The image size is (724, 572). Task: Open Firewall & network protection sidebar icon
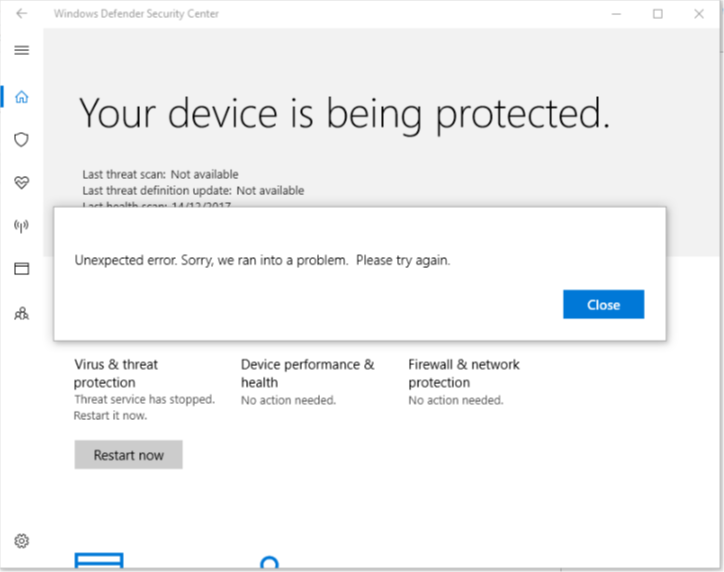[x=22, y=226]
